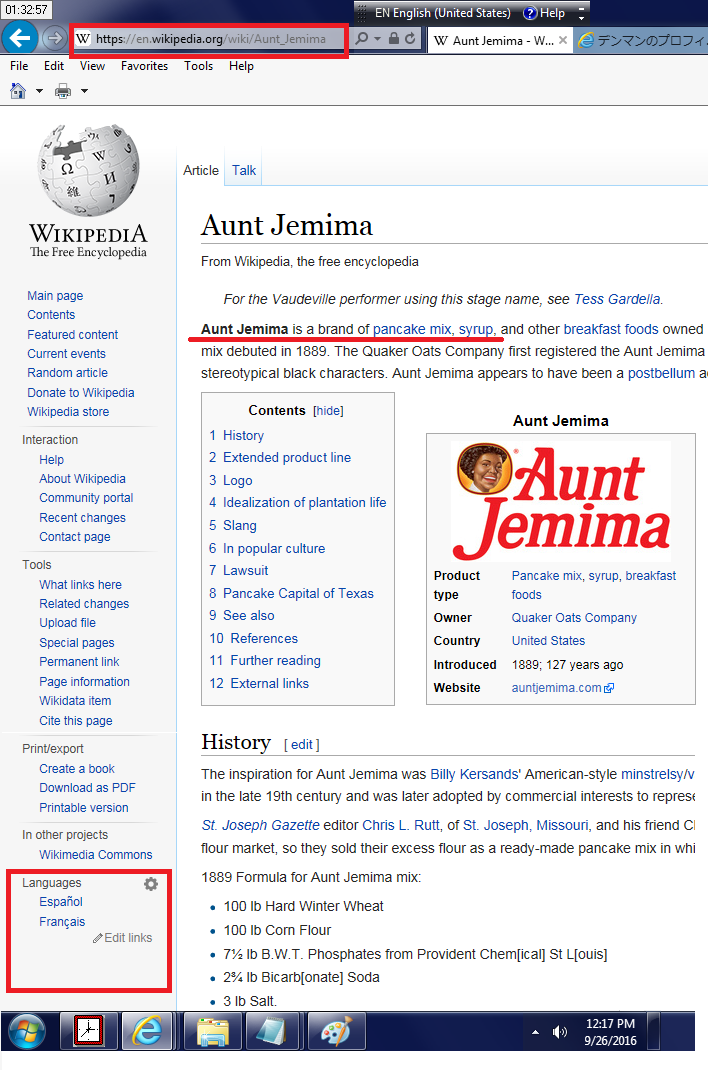Click the security padlock icon in address bar

click(394, 39)
